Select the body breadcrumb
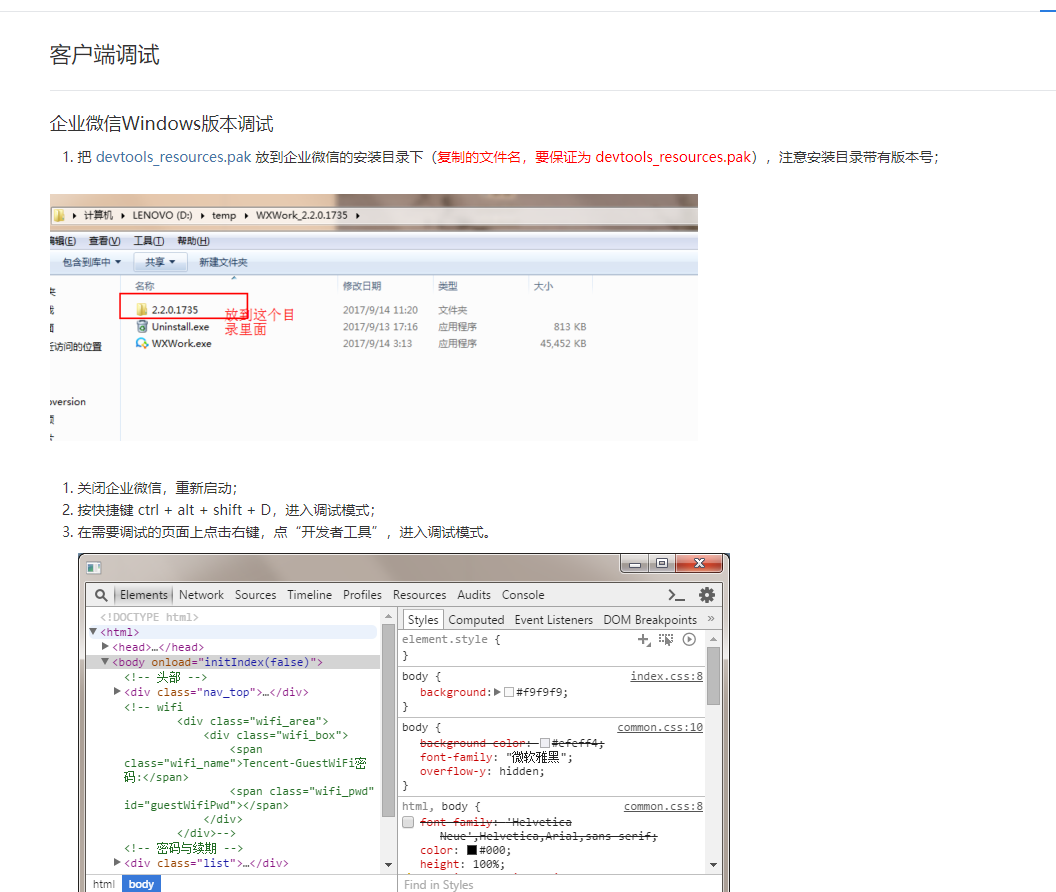The height and width of the screenshot is (892, 1056). tap(141, 884)
